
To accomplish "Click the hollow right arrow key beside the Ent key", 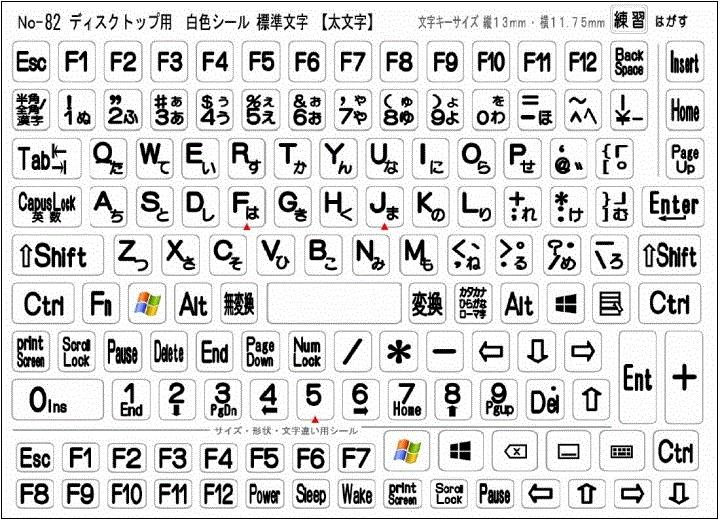I will pyautogui.click(x=583, y=352).
